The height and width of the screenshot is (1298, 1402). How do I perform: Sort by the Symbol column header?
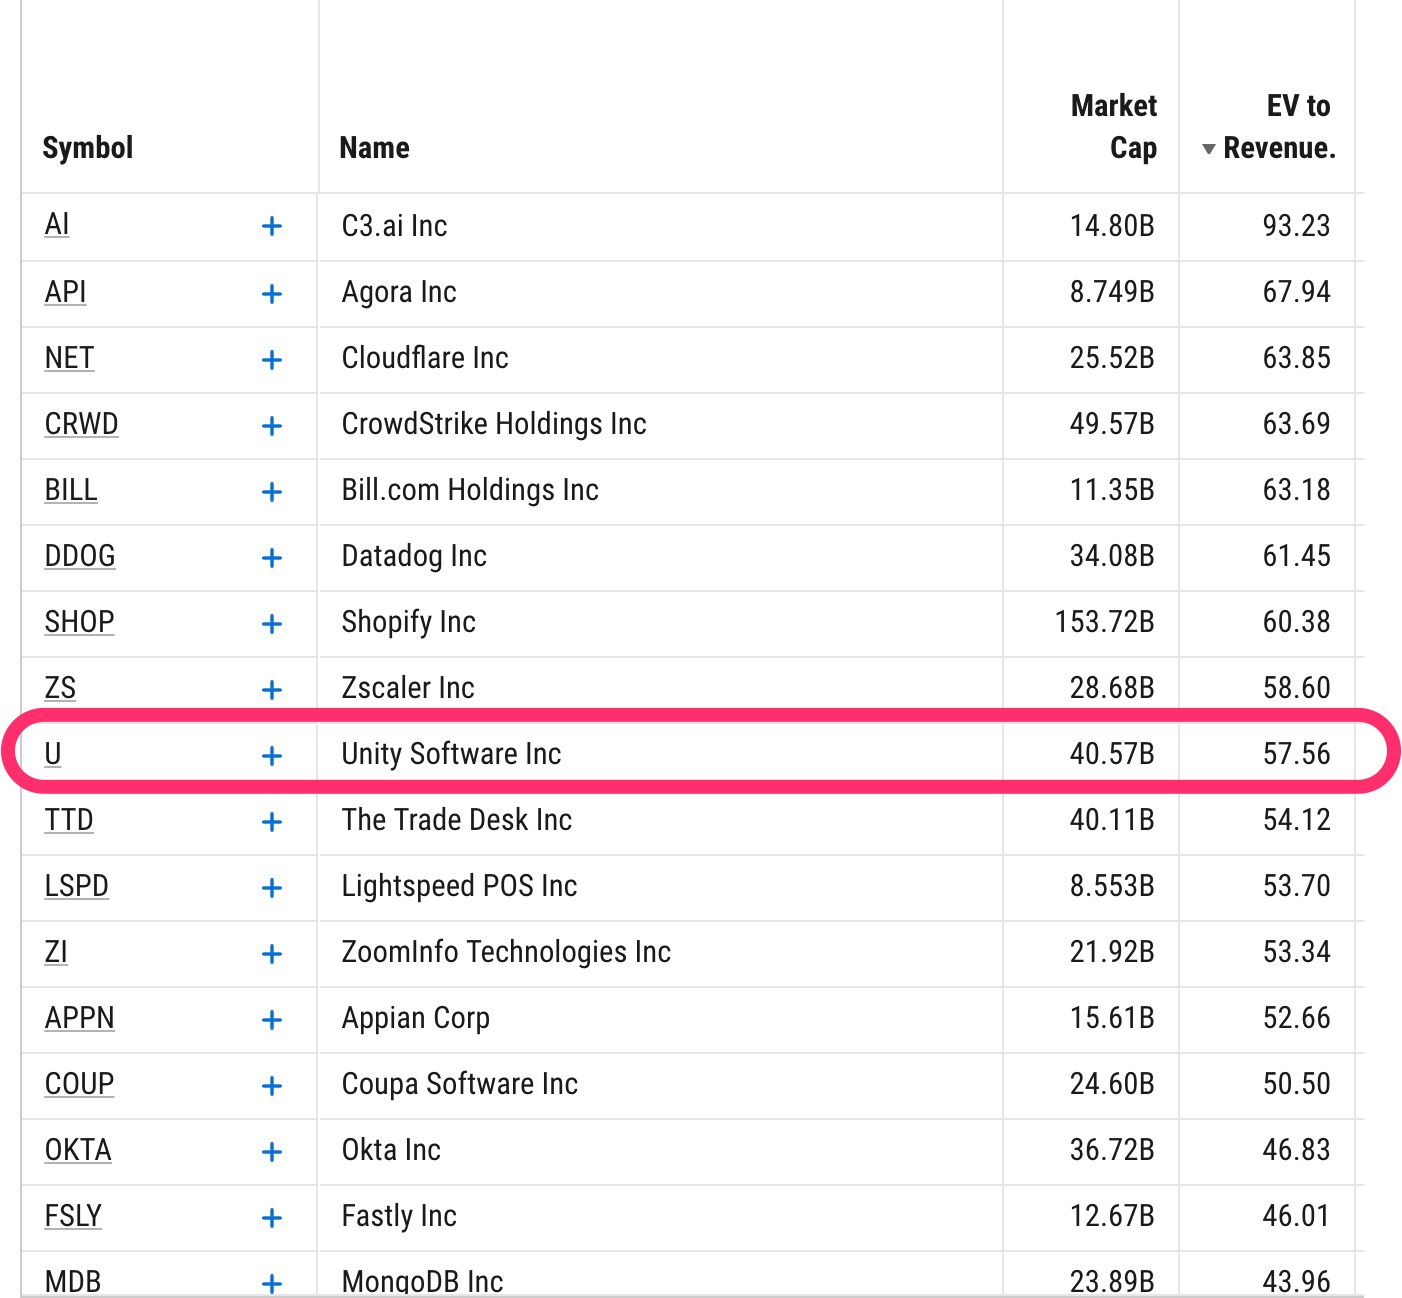88,148
